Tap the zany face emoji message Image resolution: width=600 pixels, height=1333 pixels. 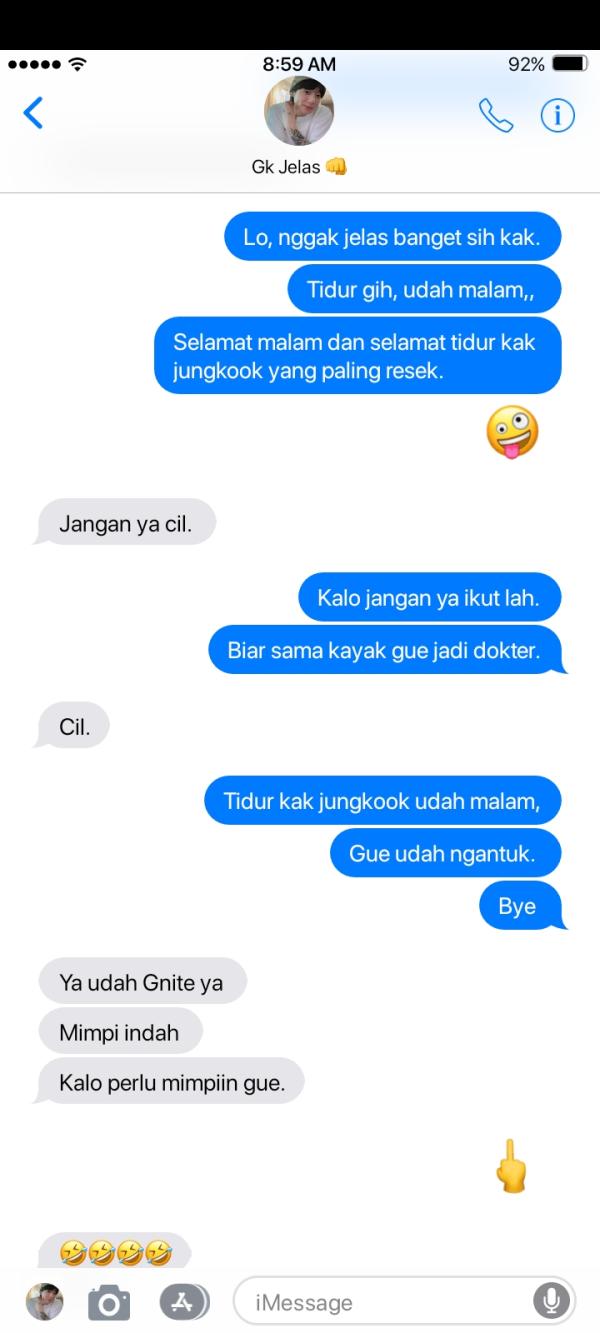(512, 432)
